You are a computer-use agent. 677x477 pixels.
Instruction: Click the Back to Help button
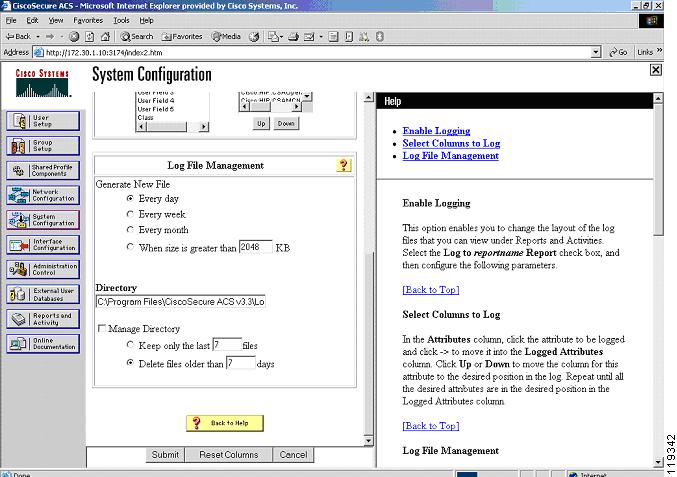click(225, 423)
